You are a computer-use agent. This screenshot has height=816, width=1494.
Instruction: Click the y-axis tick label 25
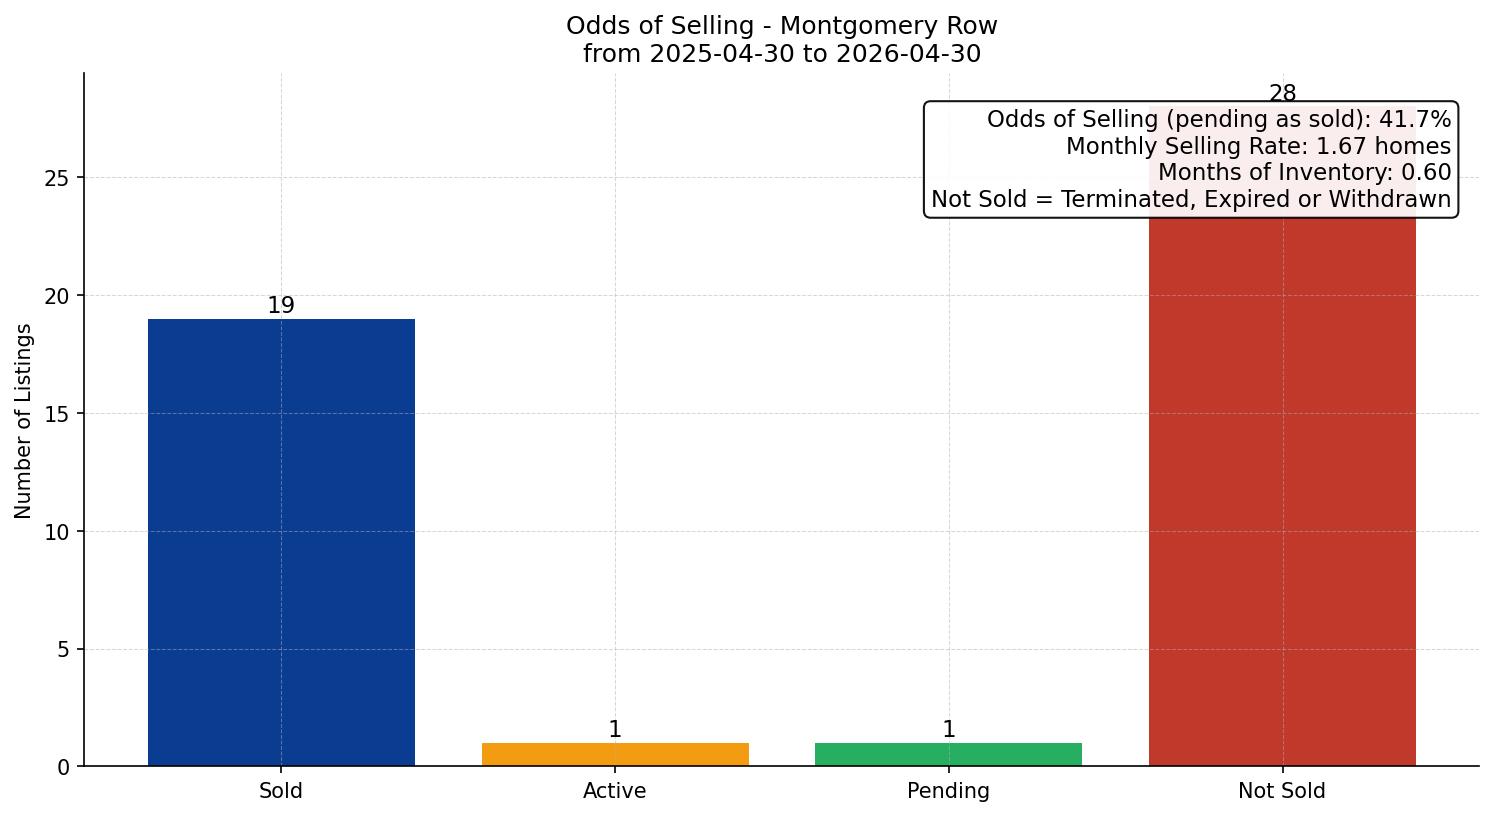point(58,178)
